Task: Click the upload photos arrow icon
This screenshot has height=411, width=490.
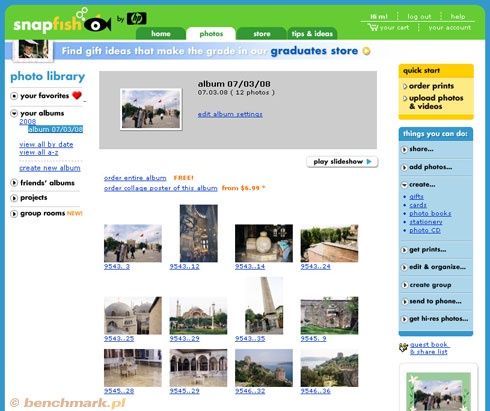Action: [x=405, y=98]
